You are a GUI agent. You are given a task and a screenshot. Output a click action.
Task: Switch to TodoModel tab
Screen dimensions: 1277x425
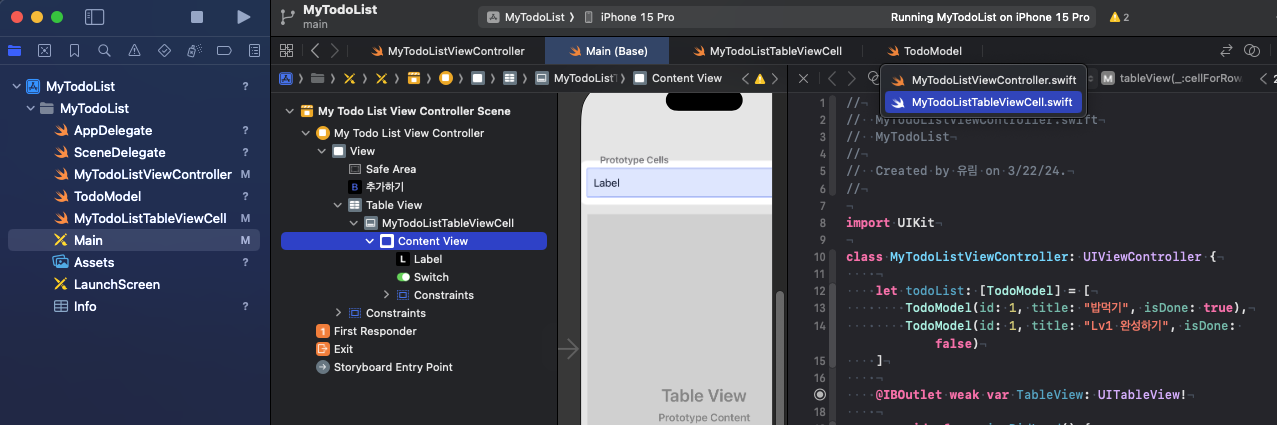(925, 51)
